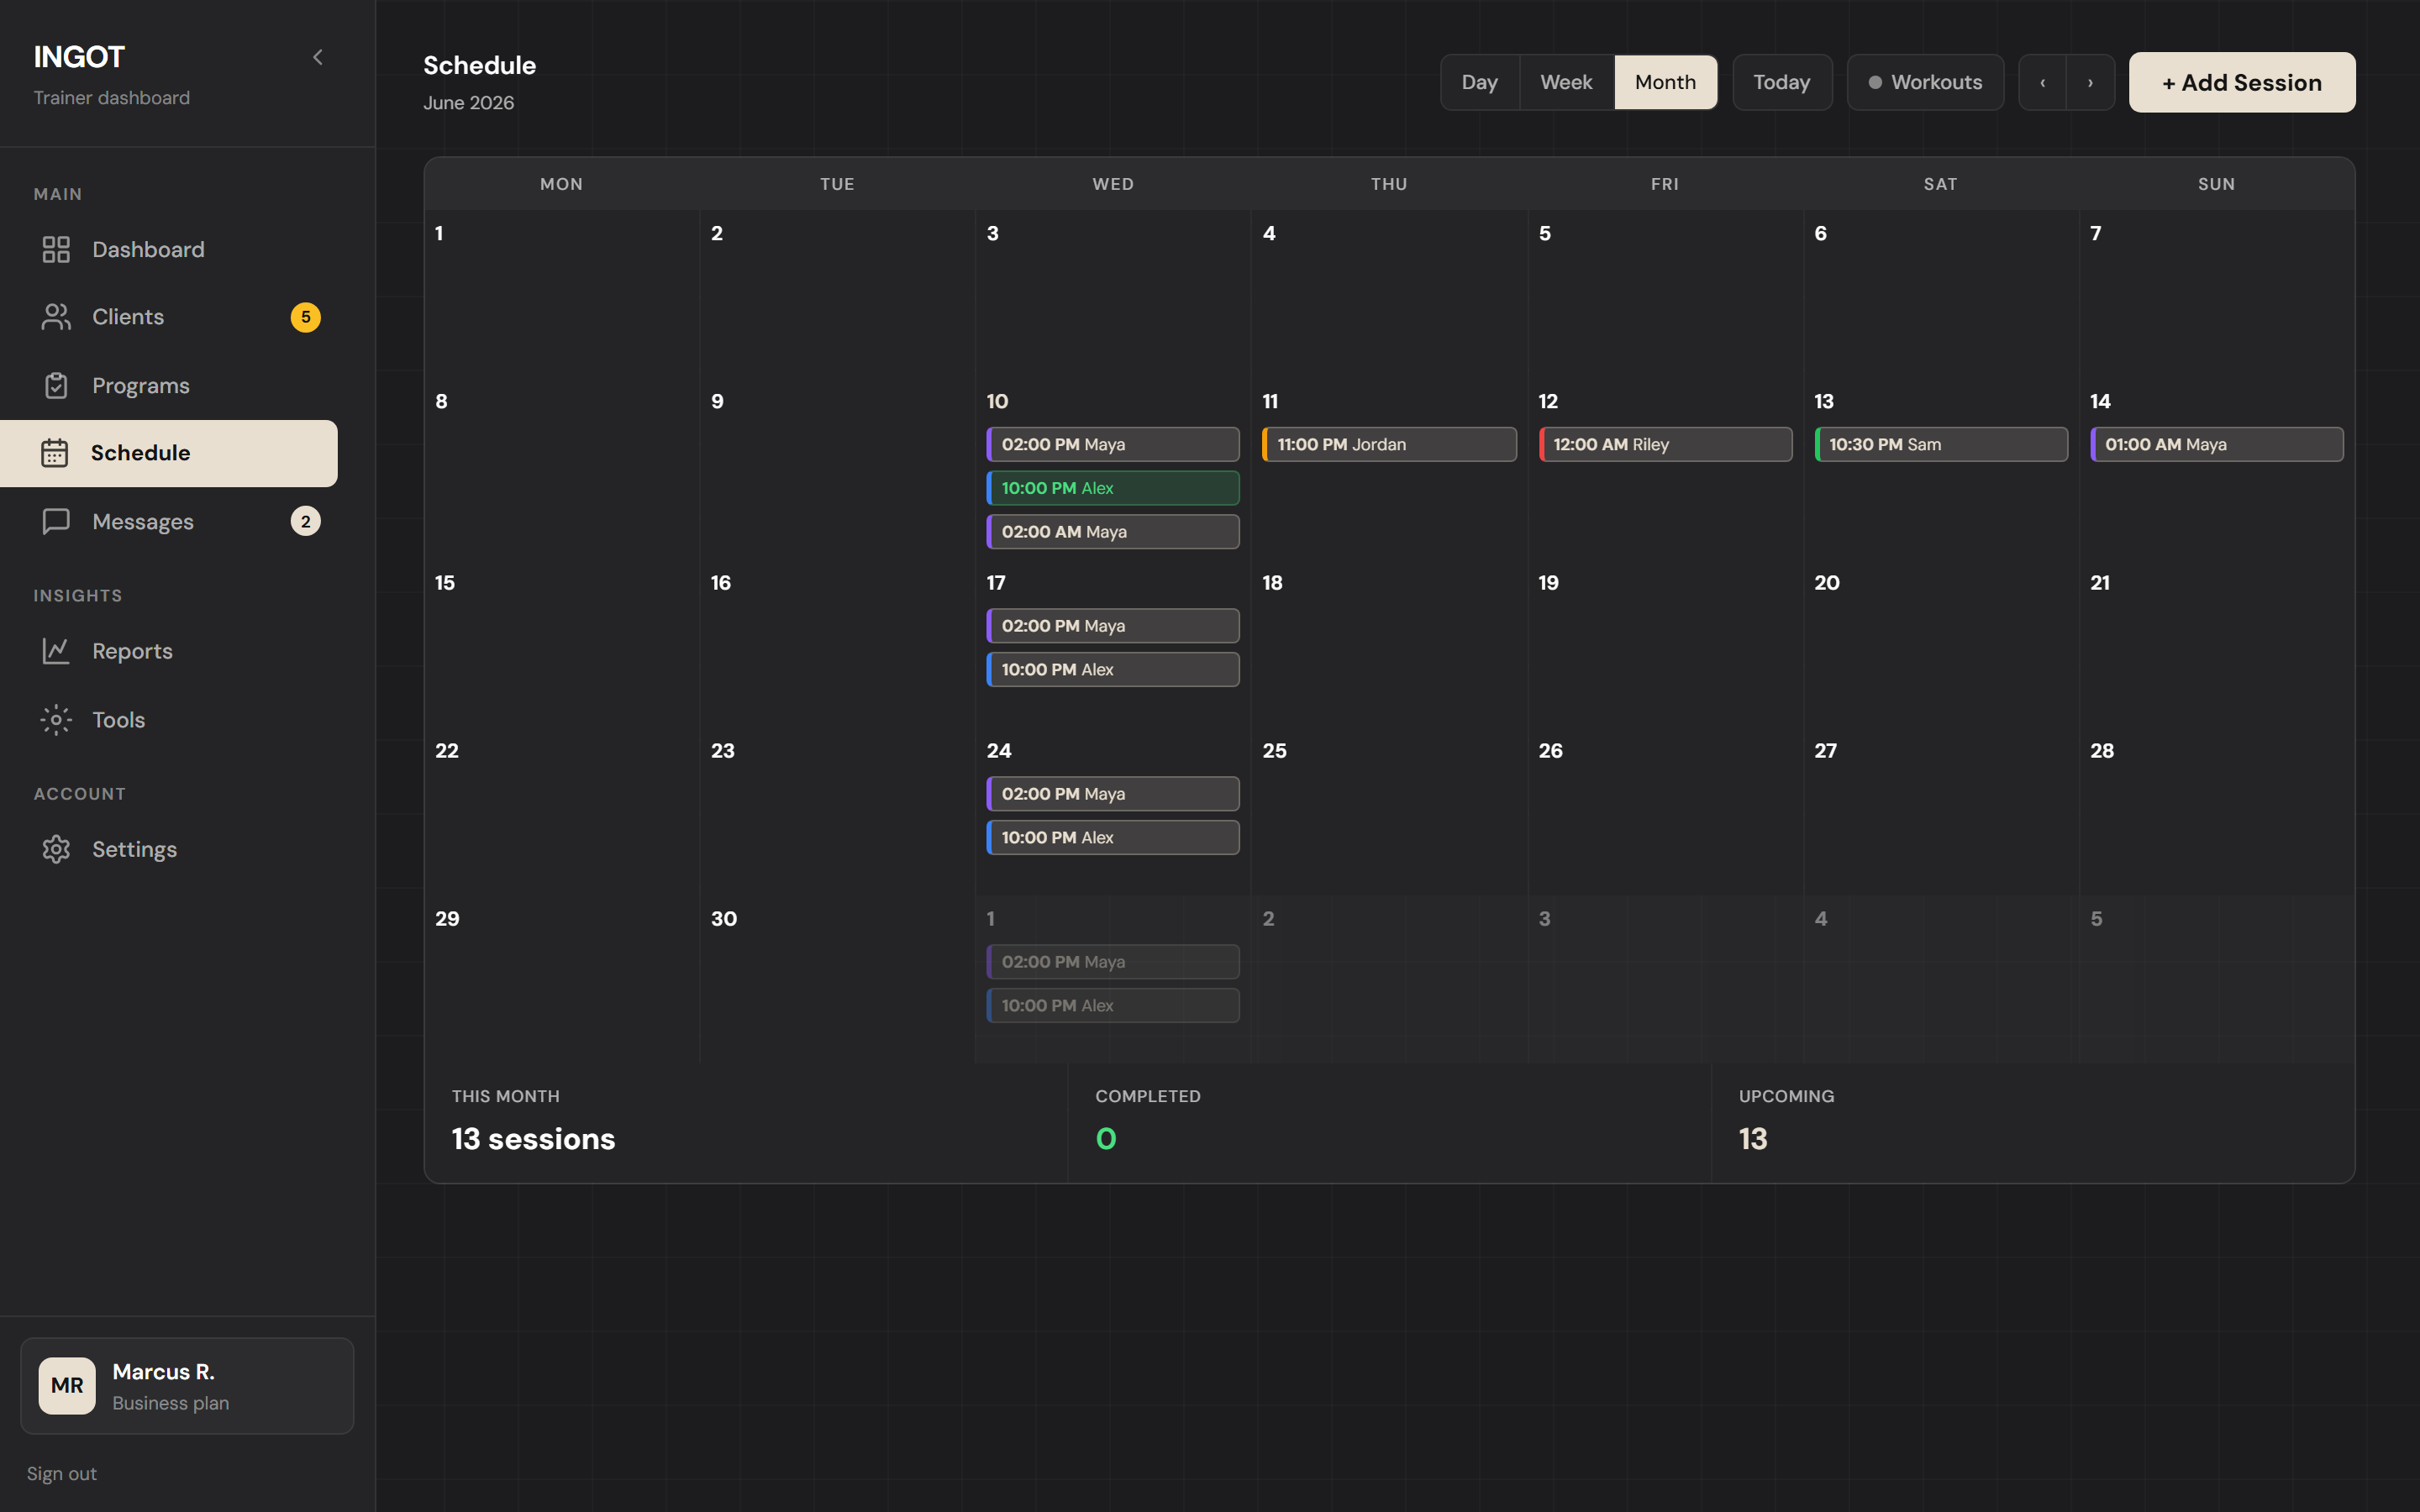
Task: Open June 24 10:00 PM Alex session
Action: (1113, 838)
